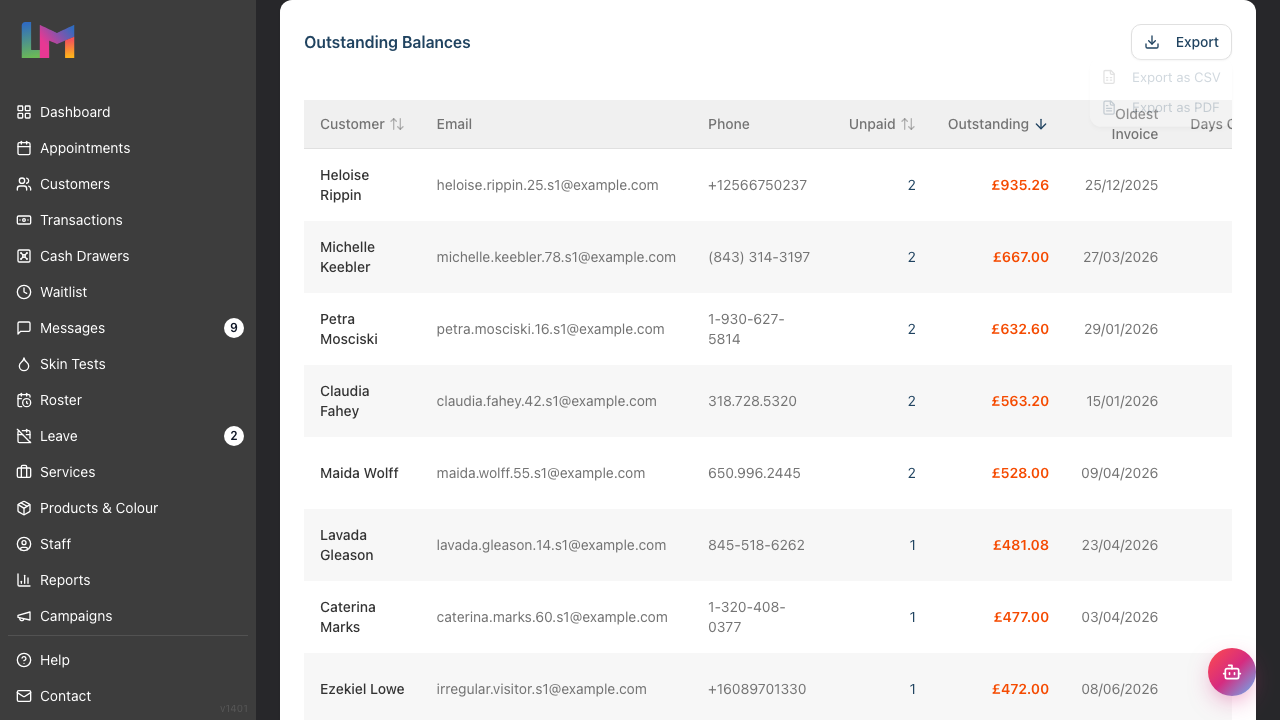Click the Messages unread badge showing 9
The width and height of the screenshot is (1280, 720).
coord(234,328)
